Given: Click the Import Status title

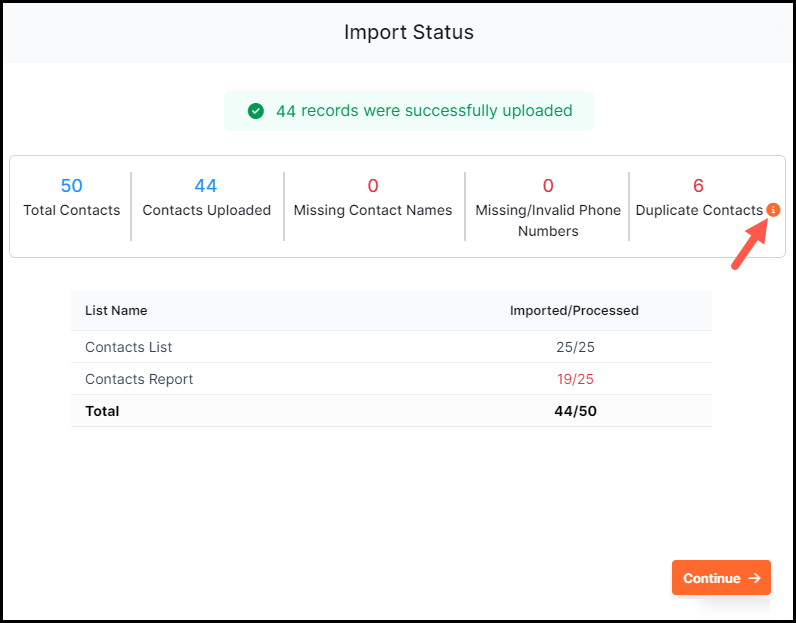Looking at the screenshot, I should click(x=409, y=32).
